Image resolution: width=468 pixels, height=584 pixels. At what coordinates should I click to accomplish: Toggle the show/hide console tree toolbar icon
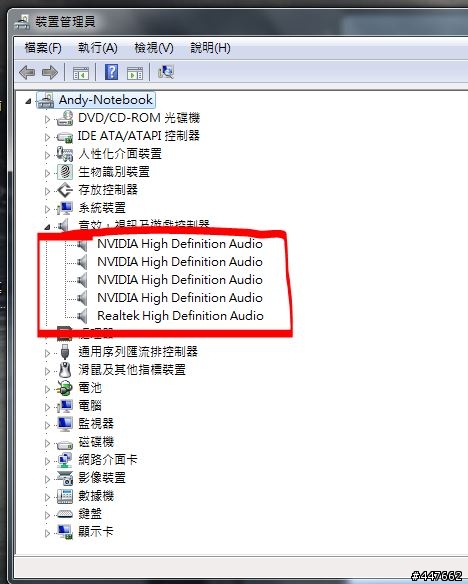pos(81,73)
